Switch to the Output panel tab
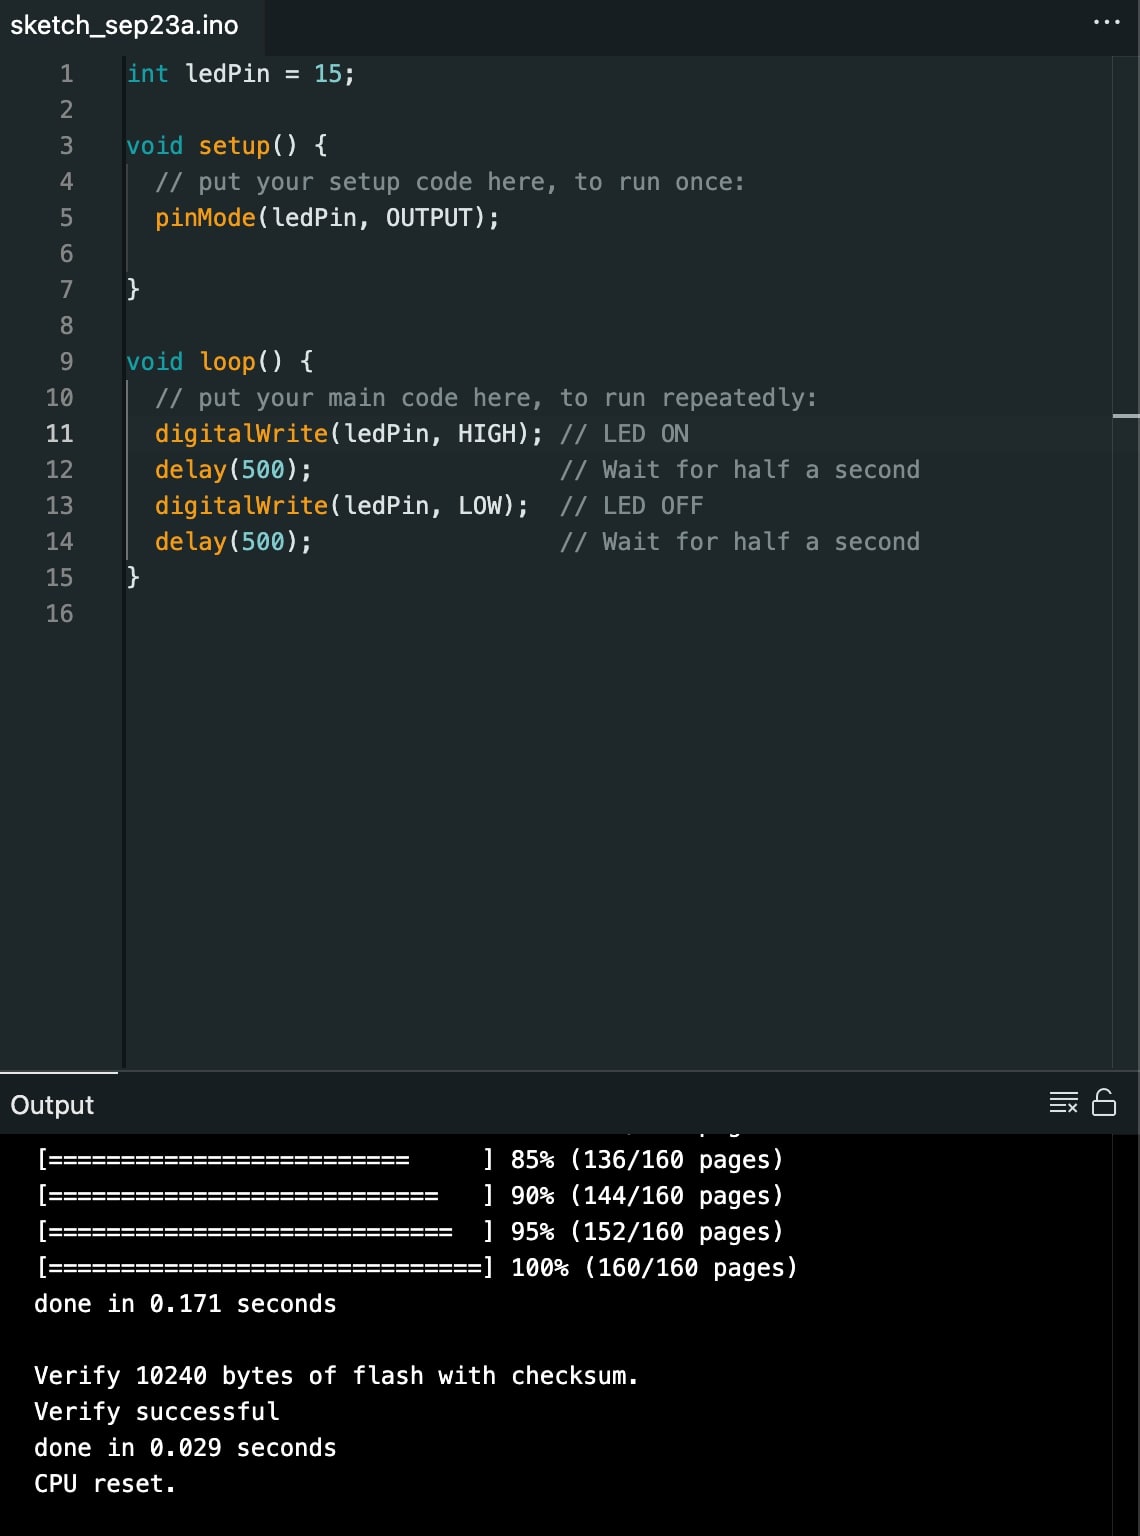The image size is (1140, 1536). 52,1105
